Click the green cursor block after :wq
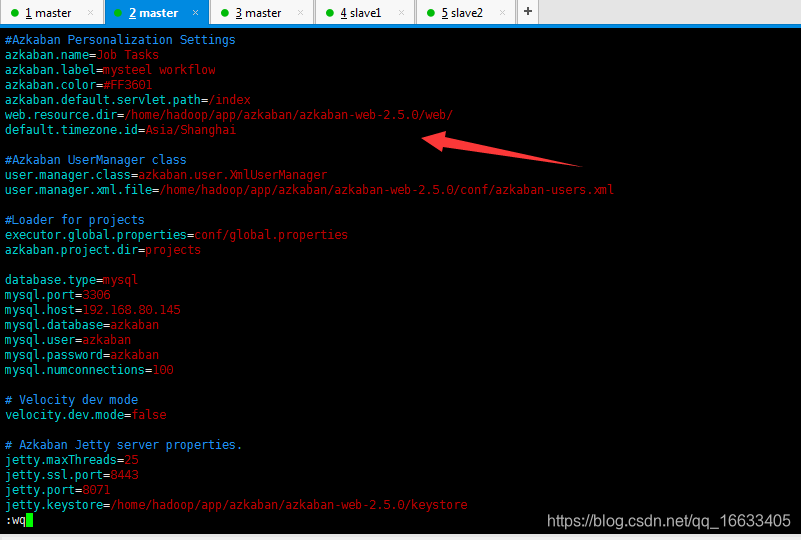Image resolution: width=801 pixels, height=540 pixels. pos(30,520)
